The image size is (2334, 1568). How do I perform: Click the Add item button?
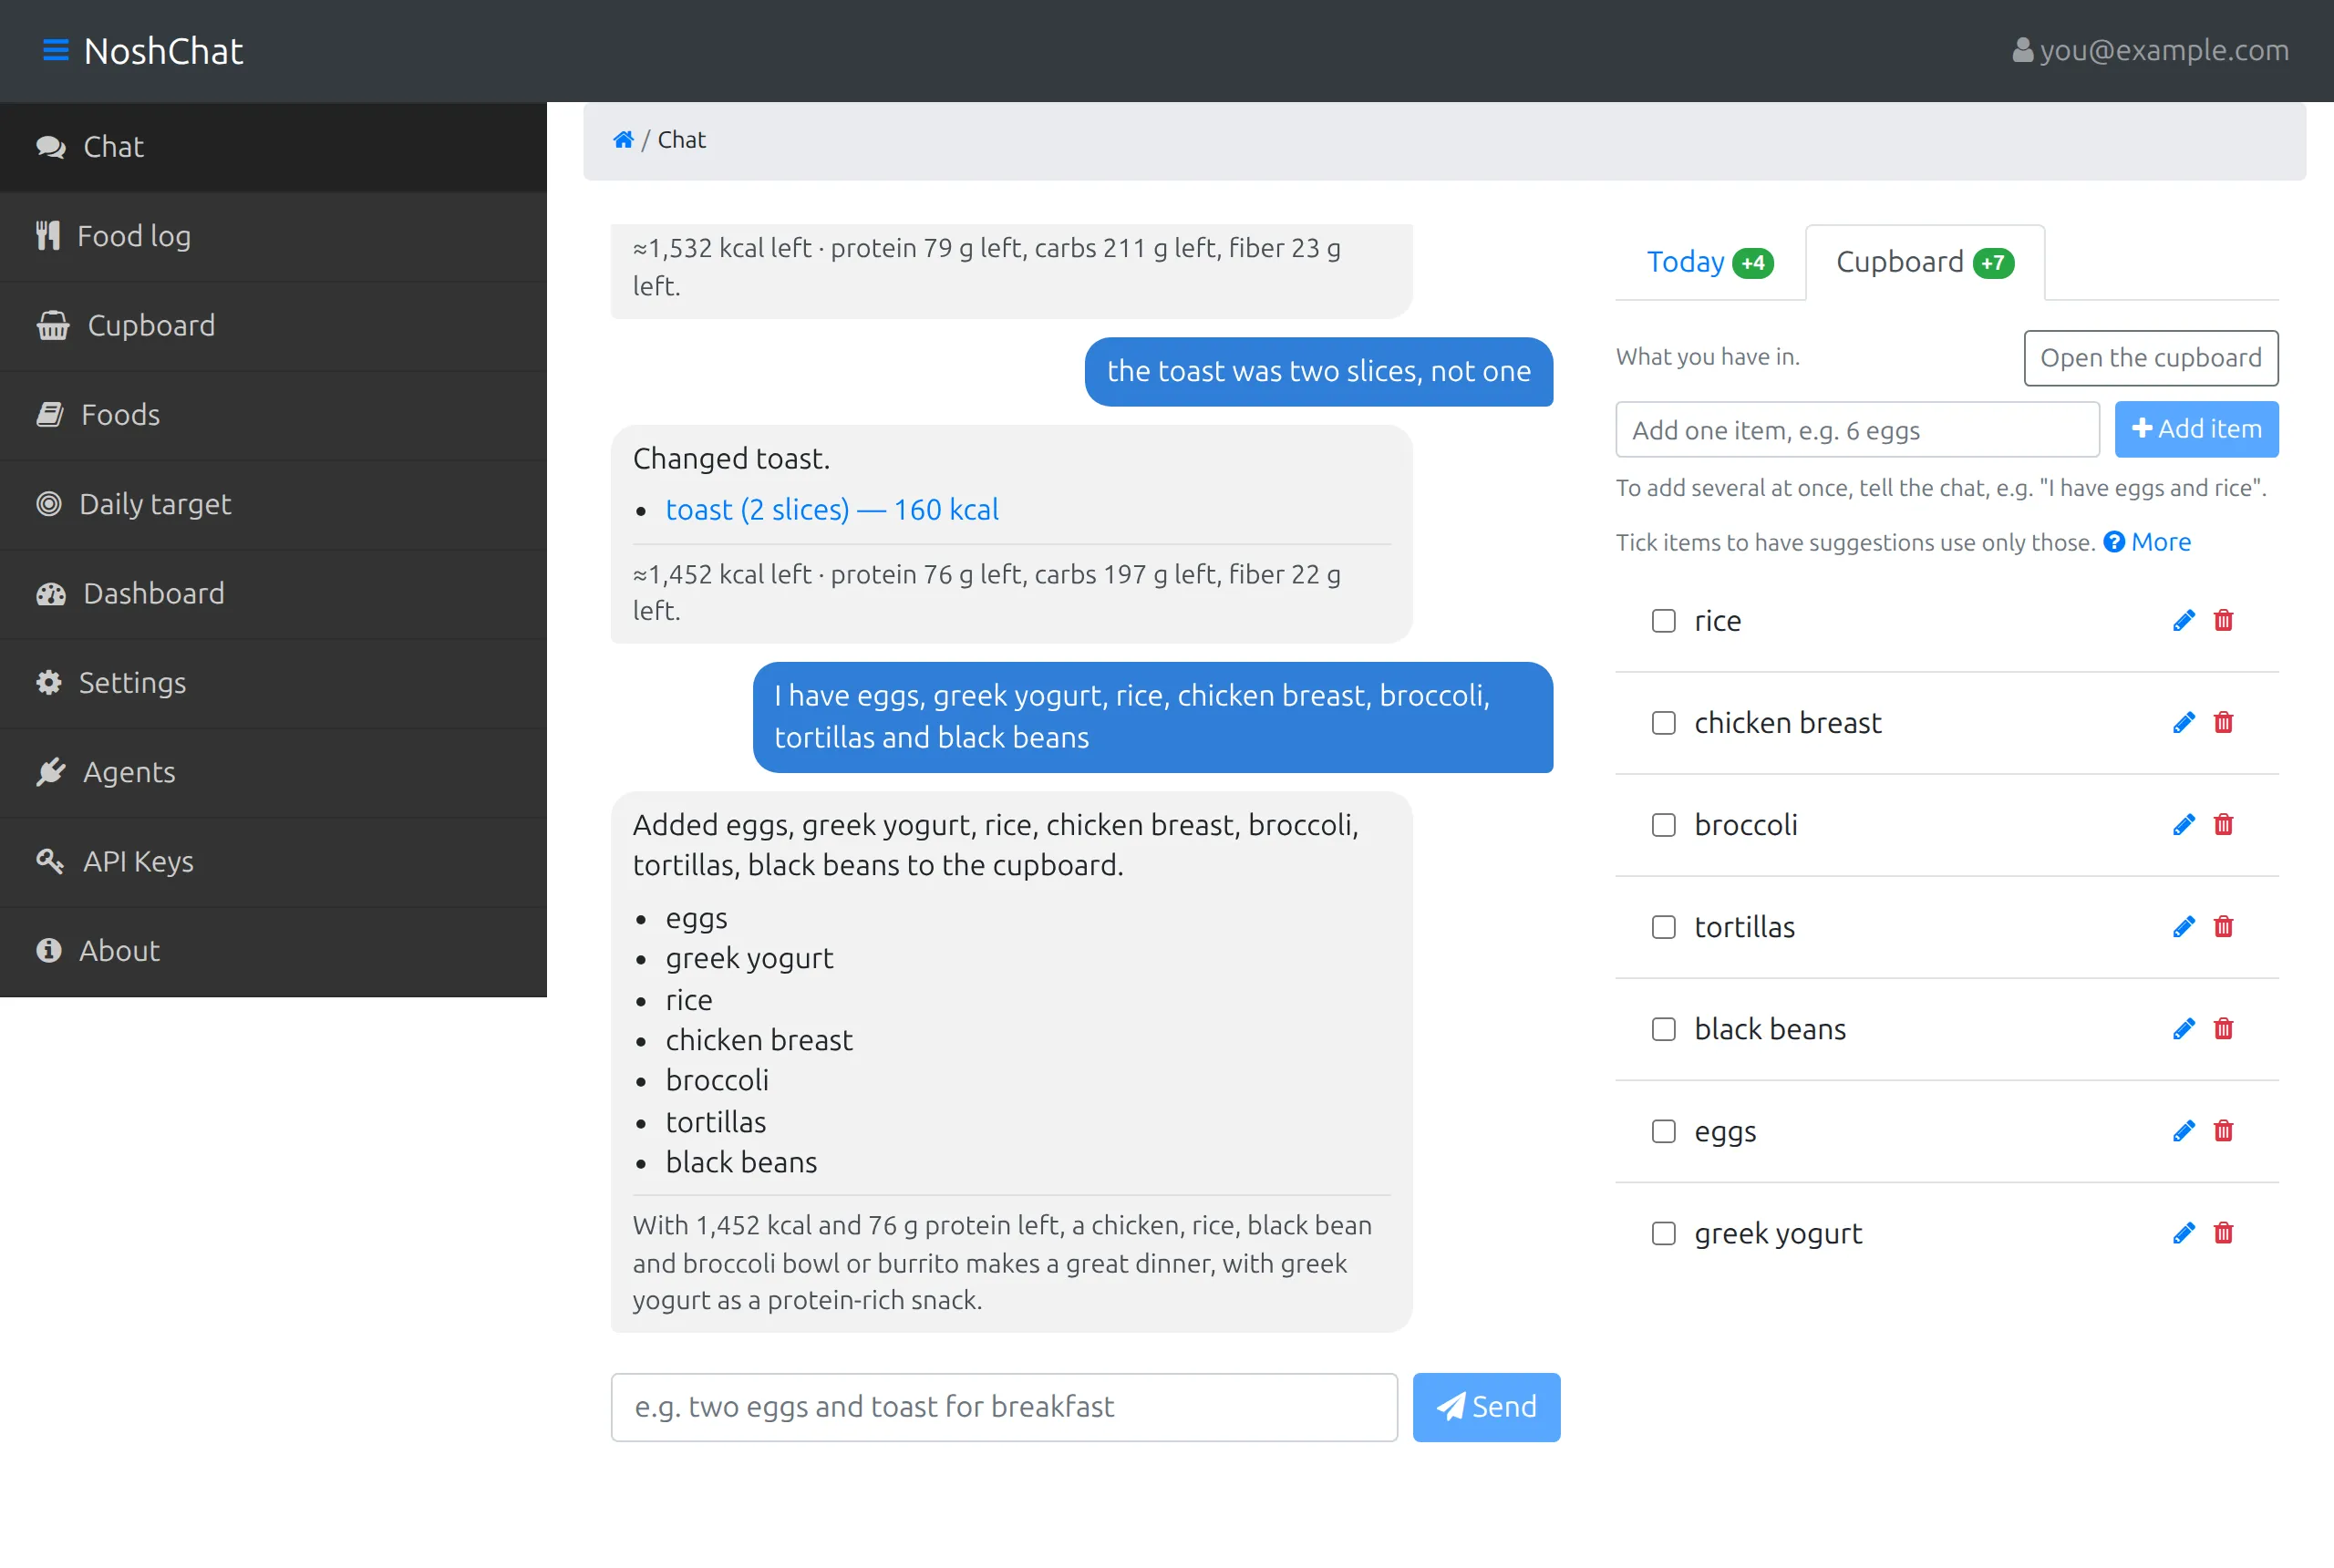tap(2197, 429)
